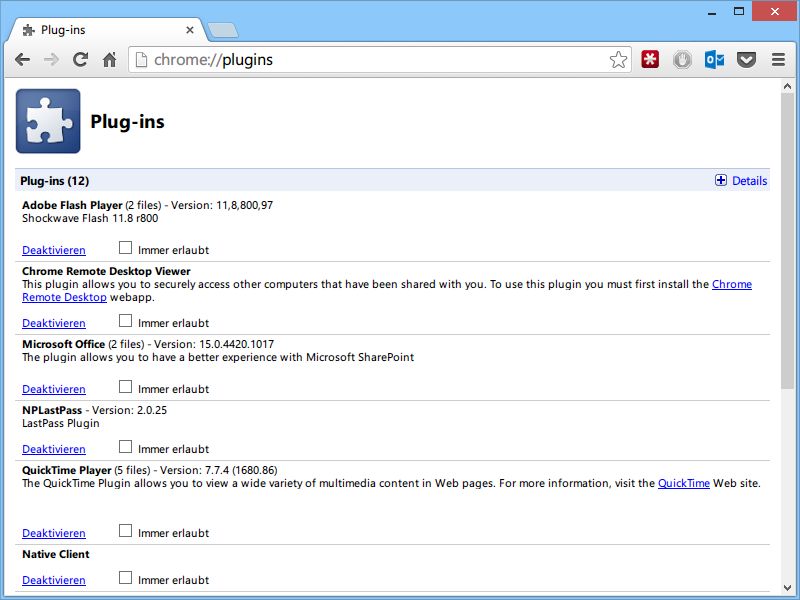The image size is (800, 600).
Task: Open the QuickTime Web site link
Action: (684, 483)
